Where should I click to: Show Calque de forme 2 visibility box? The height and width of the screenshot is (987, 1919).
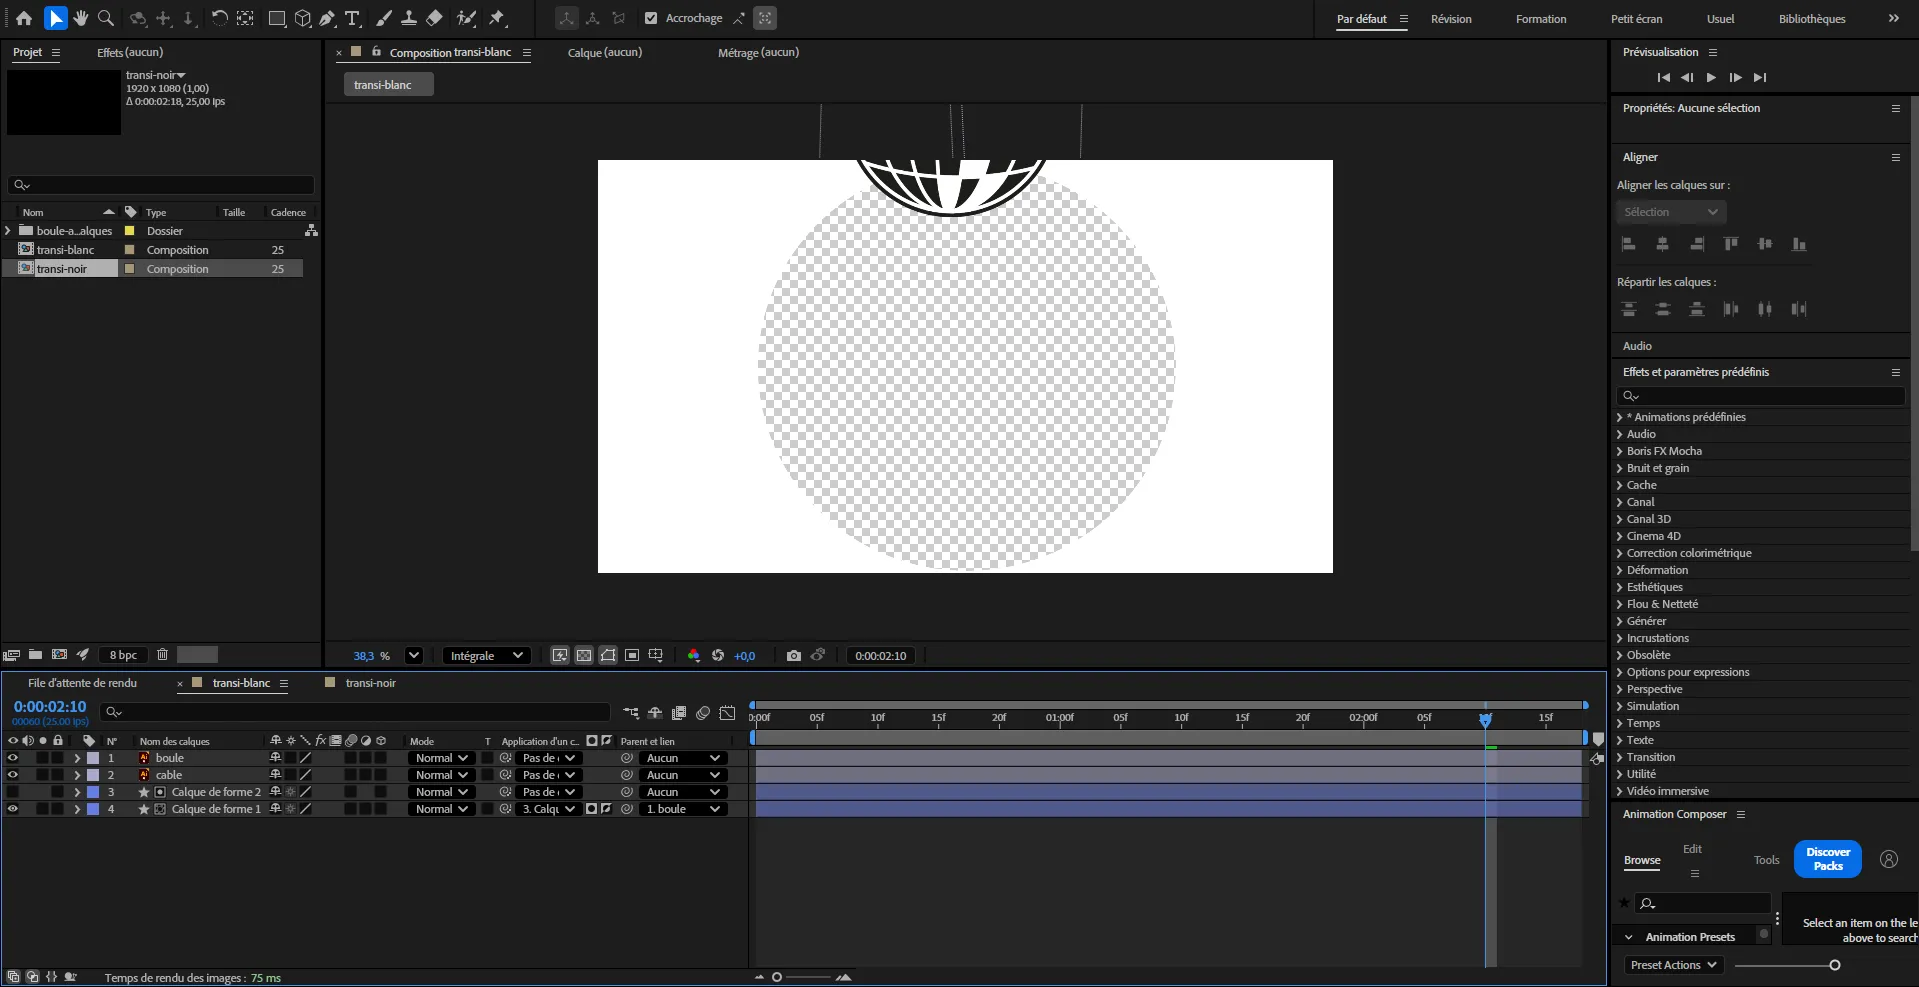point(13,792)
